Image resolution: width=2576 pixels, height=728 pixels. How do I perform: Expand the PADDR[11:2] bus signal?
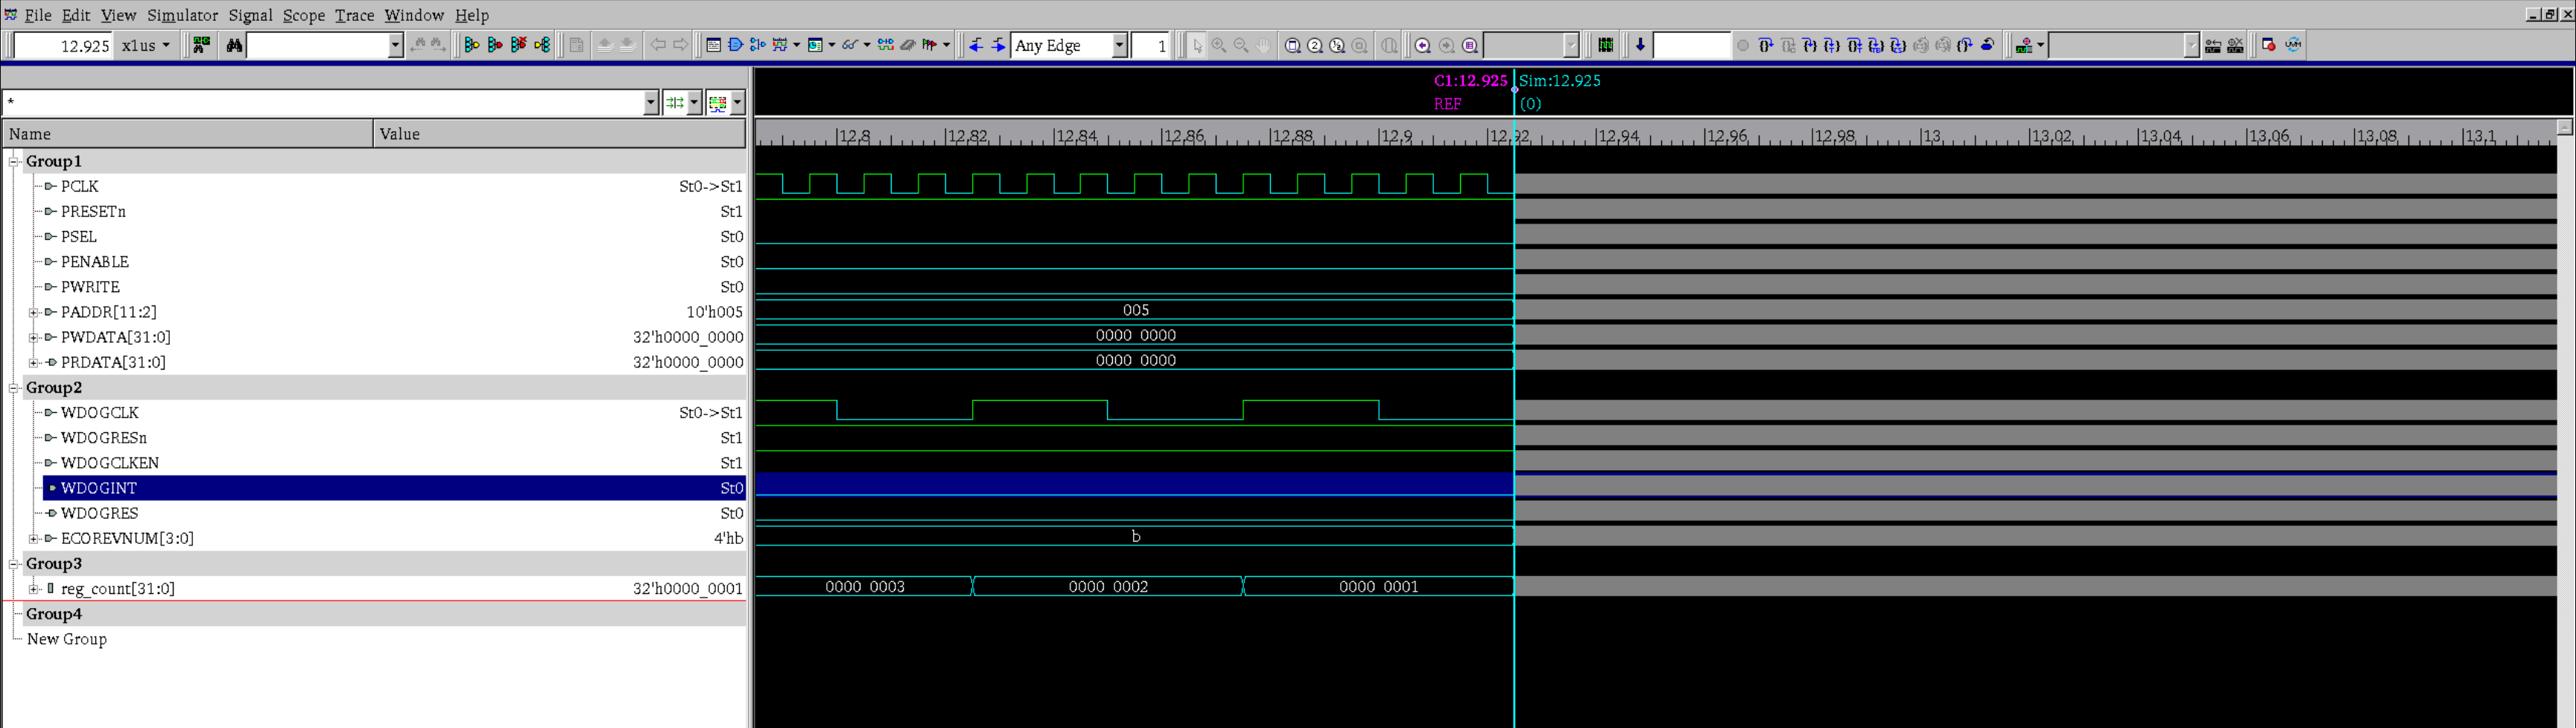point(33,312)
